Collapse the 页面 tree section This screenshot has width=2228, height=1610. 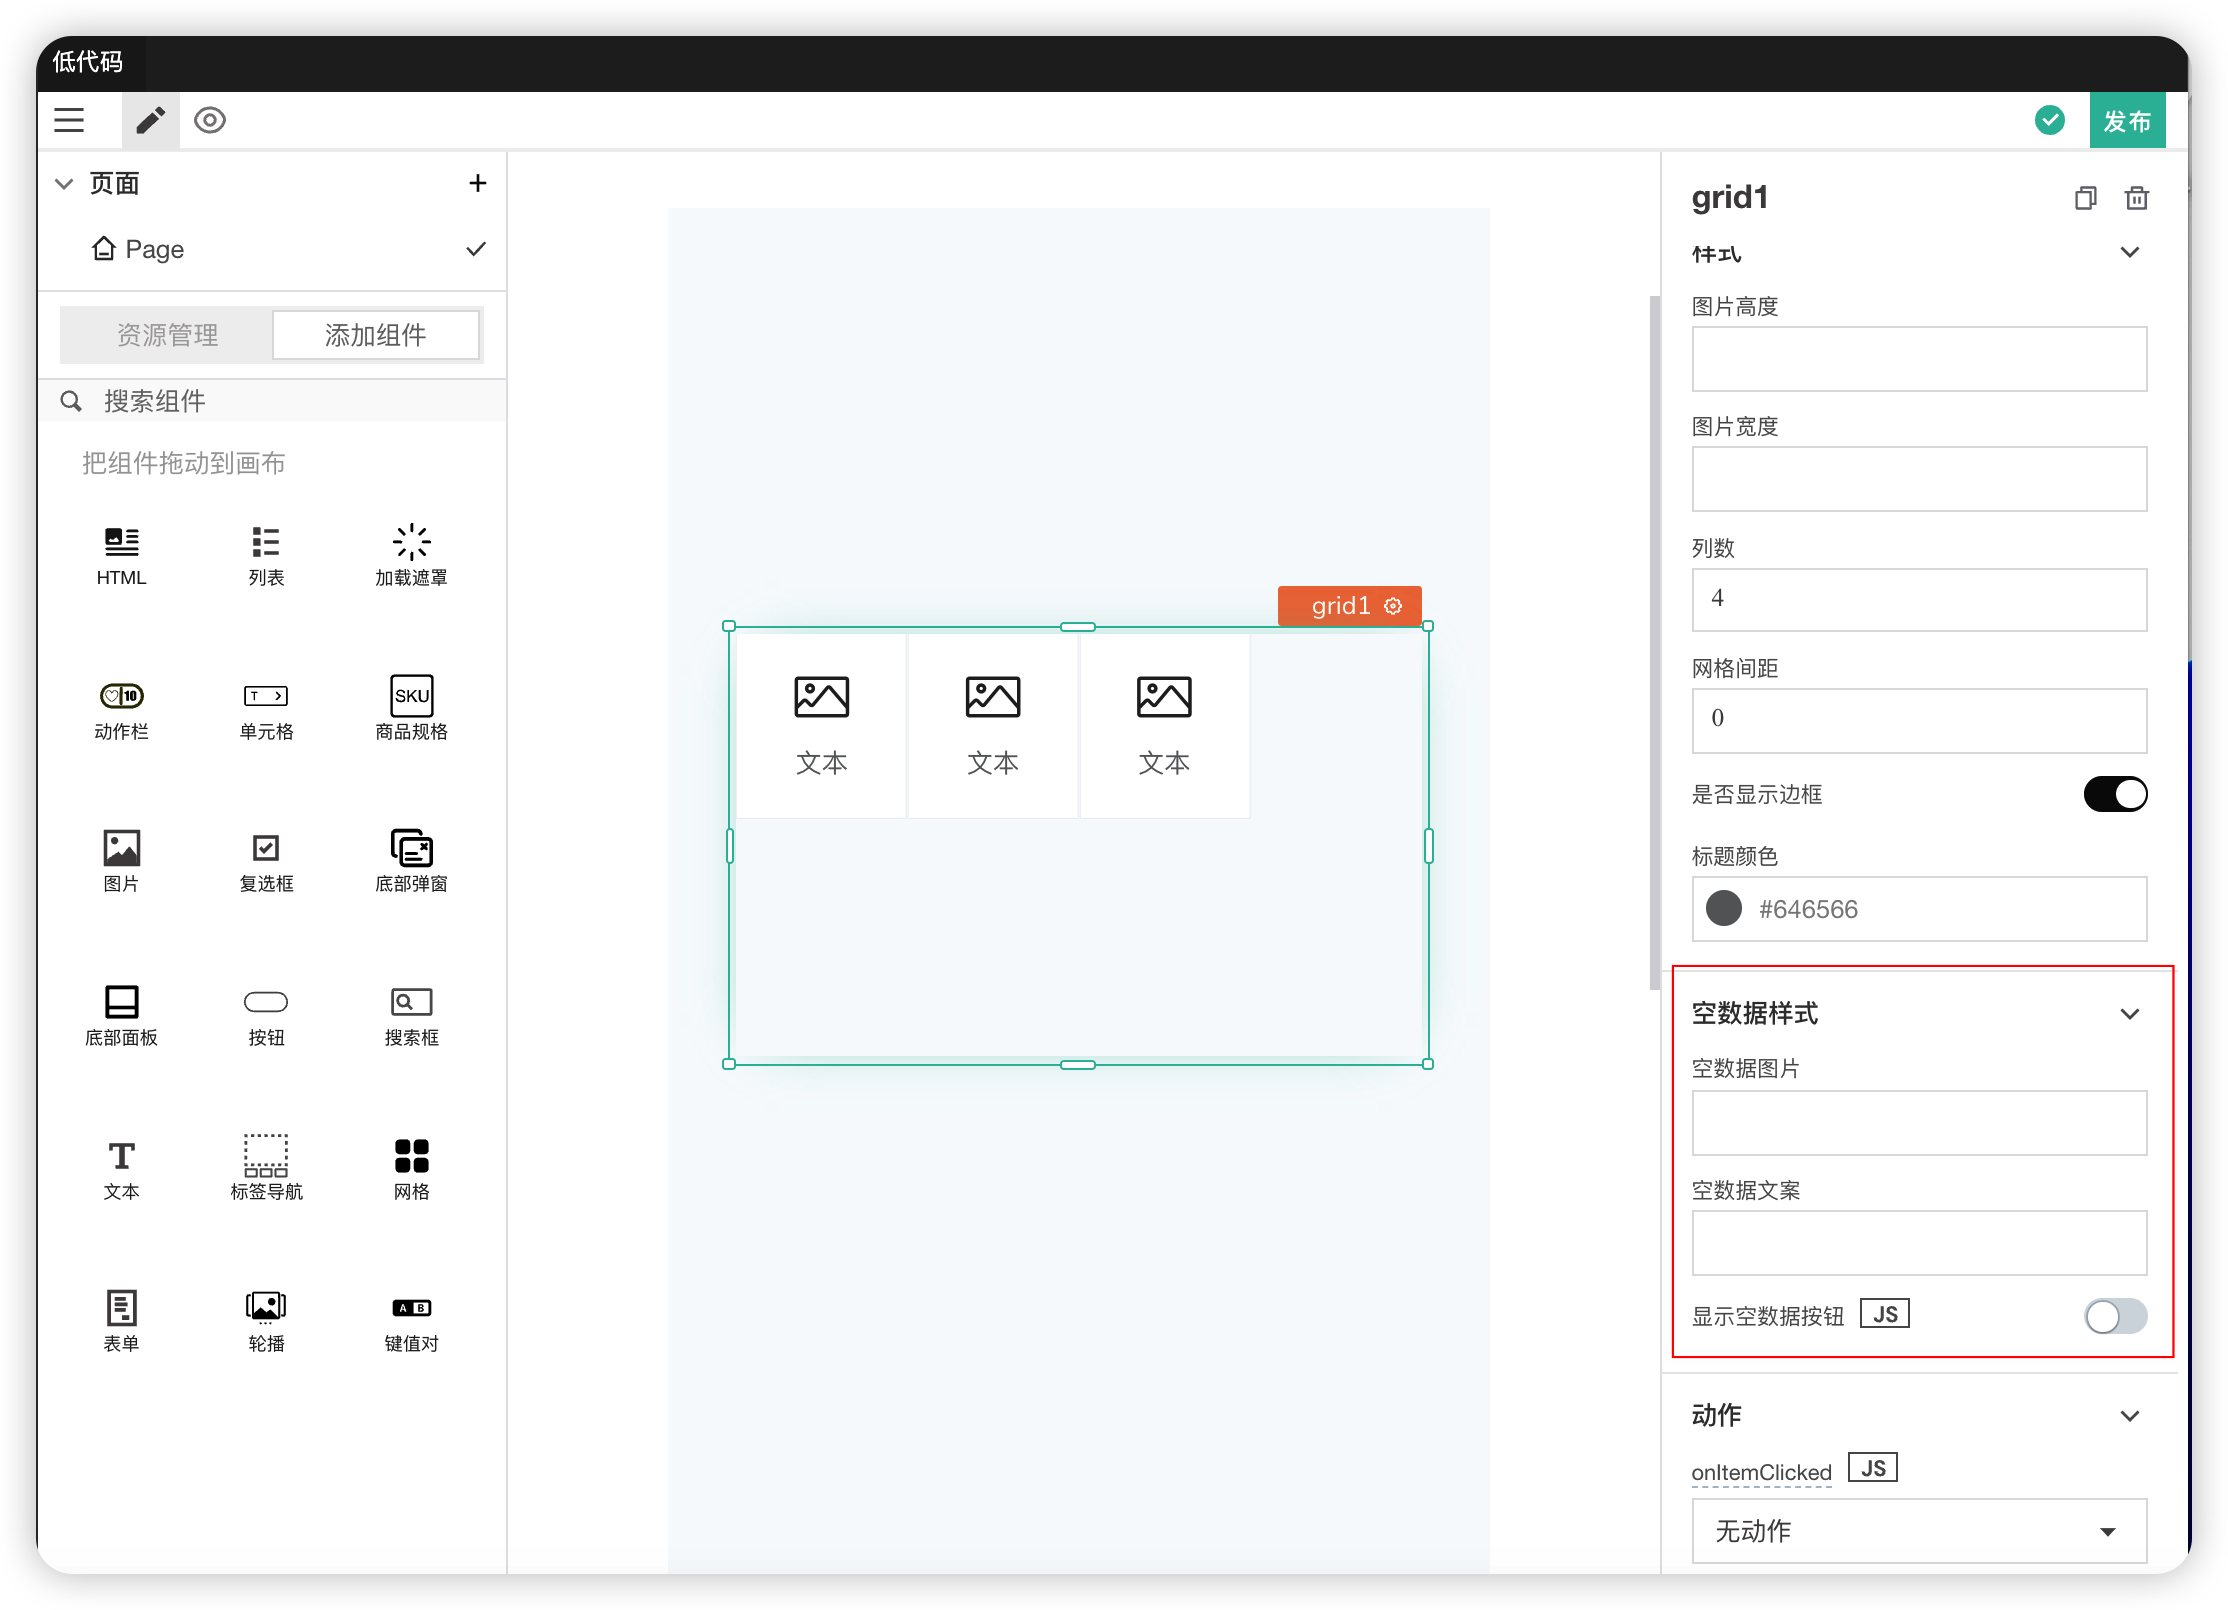(x=64, y=184)
